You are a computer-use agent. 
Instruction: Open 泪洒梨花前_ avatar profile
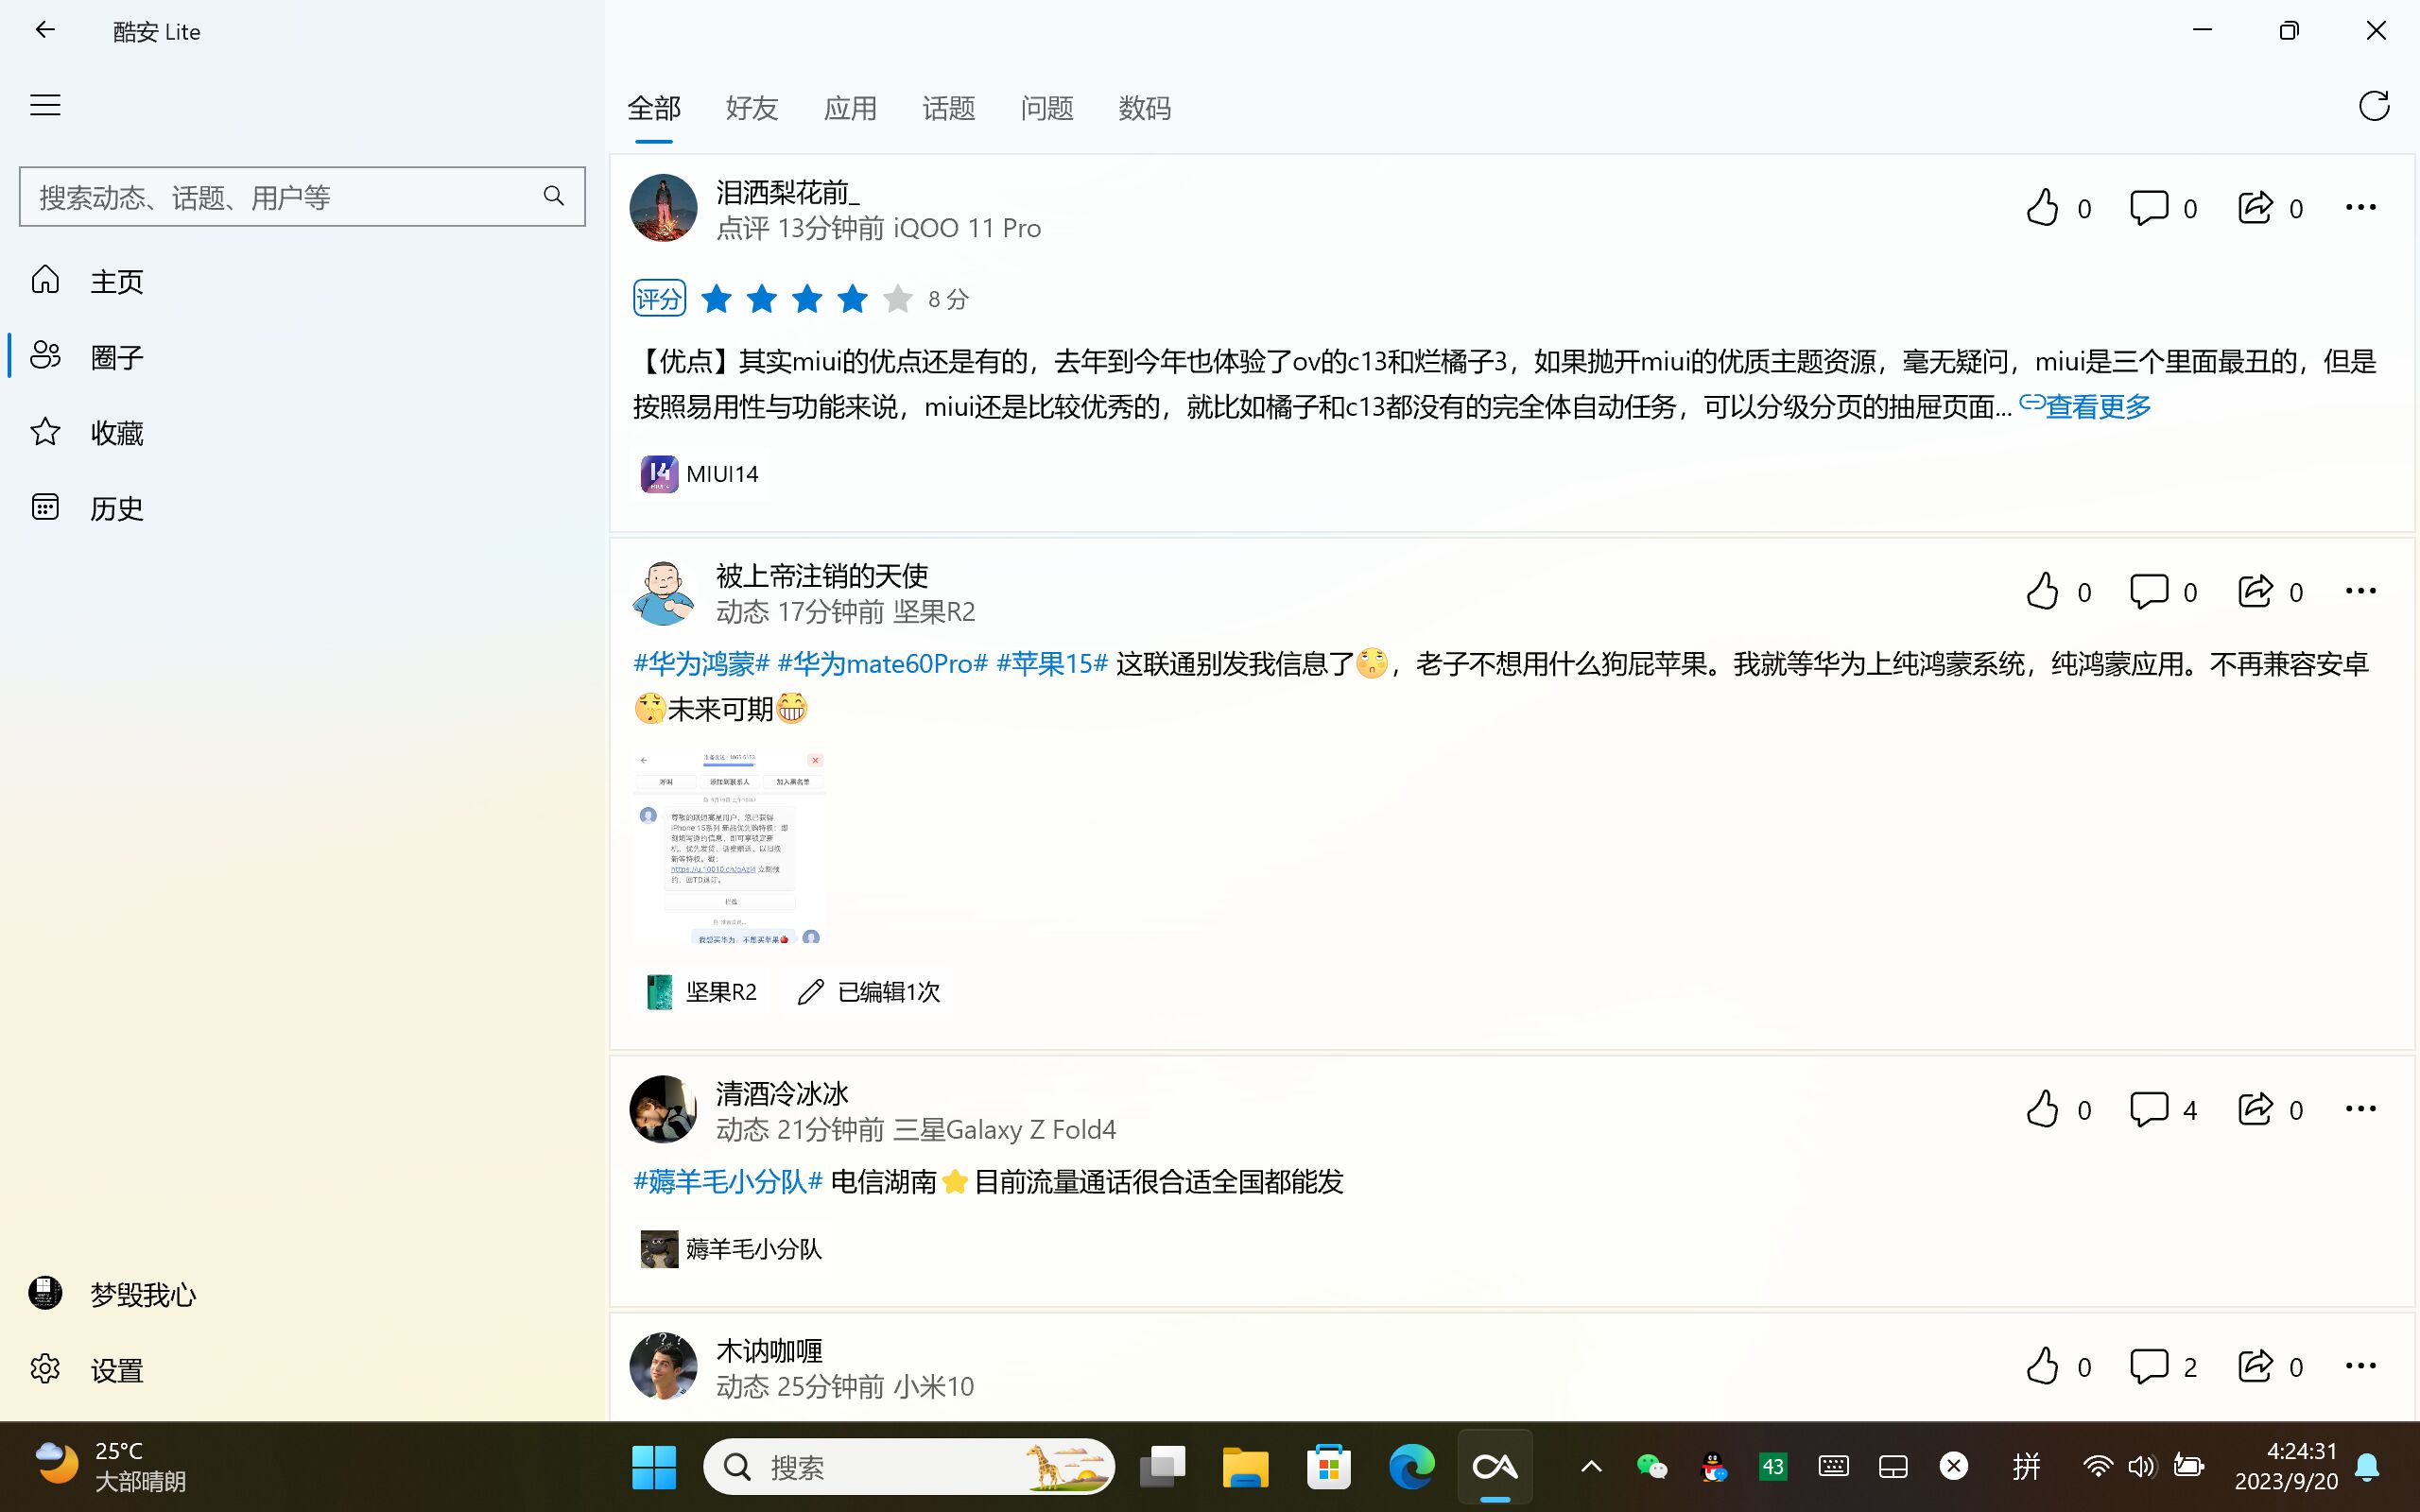coord(663,208)
